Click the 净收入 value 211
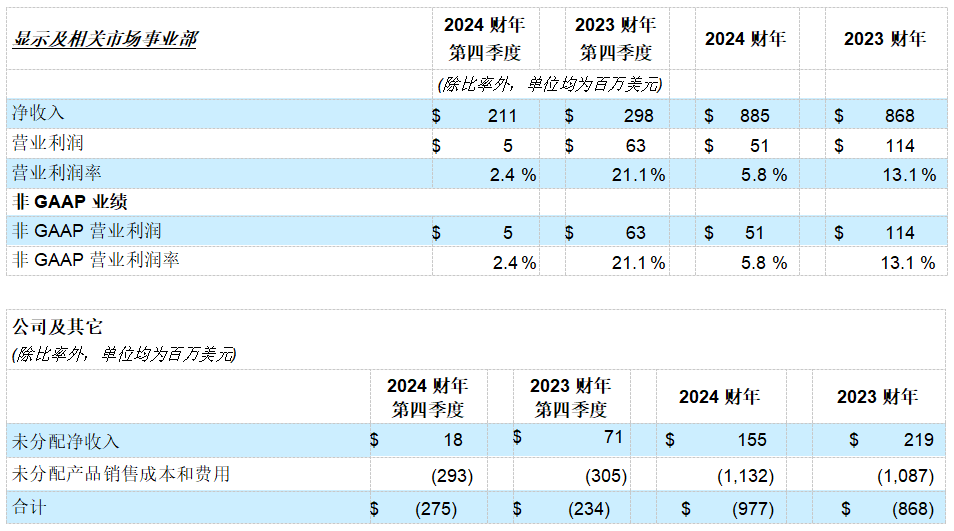954x531 pixels. [x=502, y=115]
